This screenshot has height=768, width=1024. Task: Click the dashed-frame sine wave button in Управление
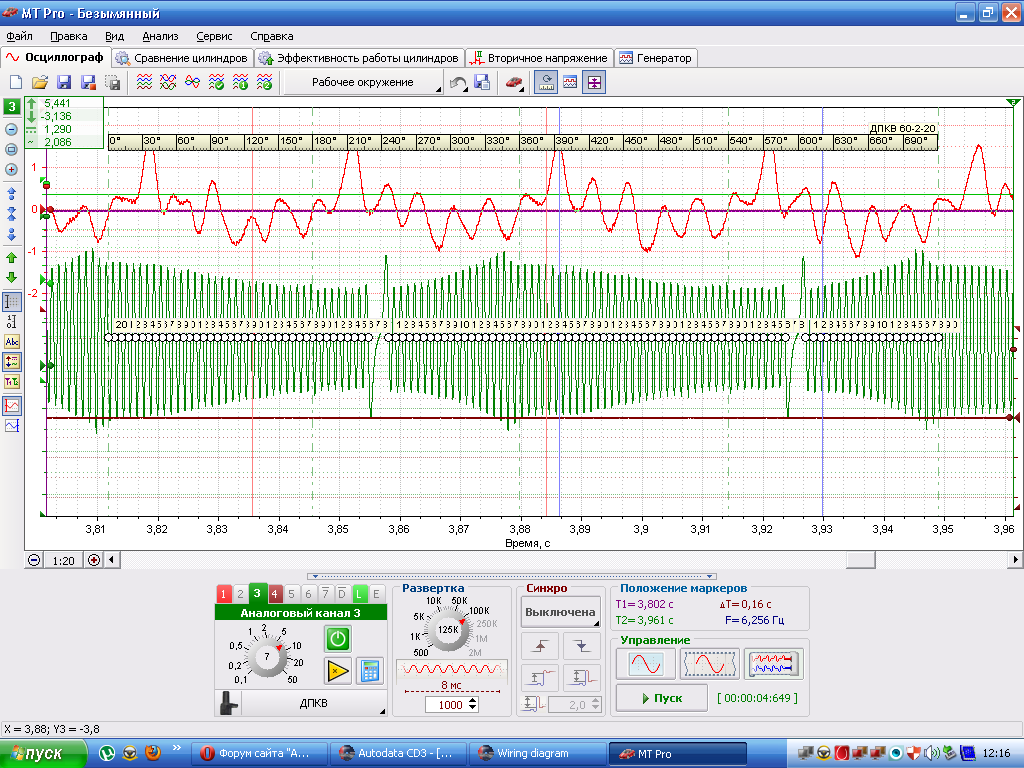tap(709, 664)
